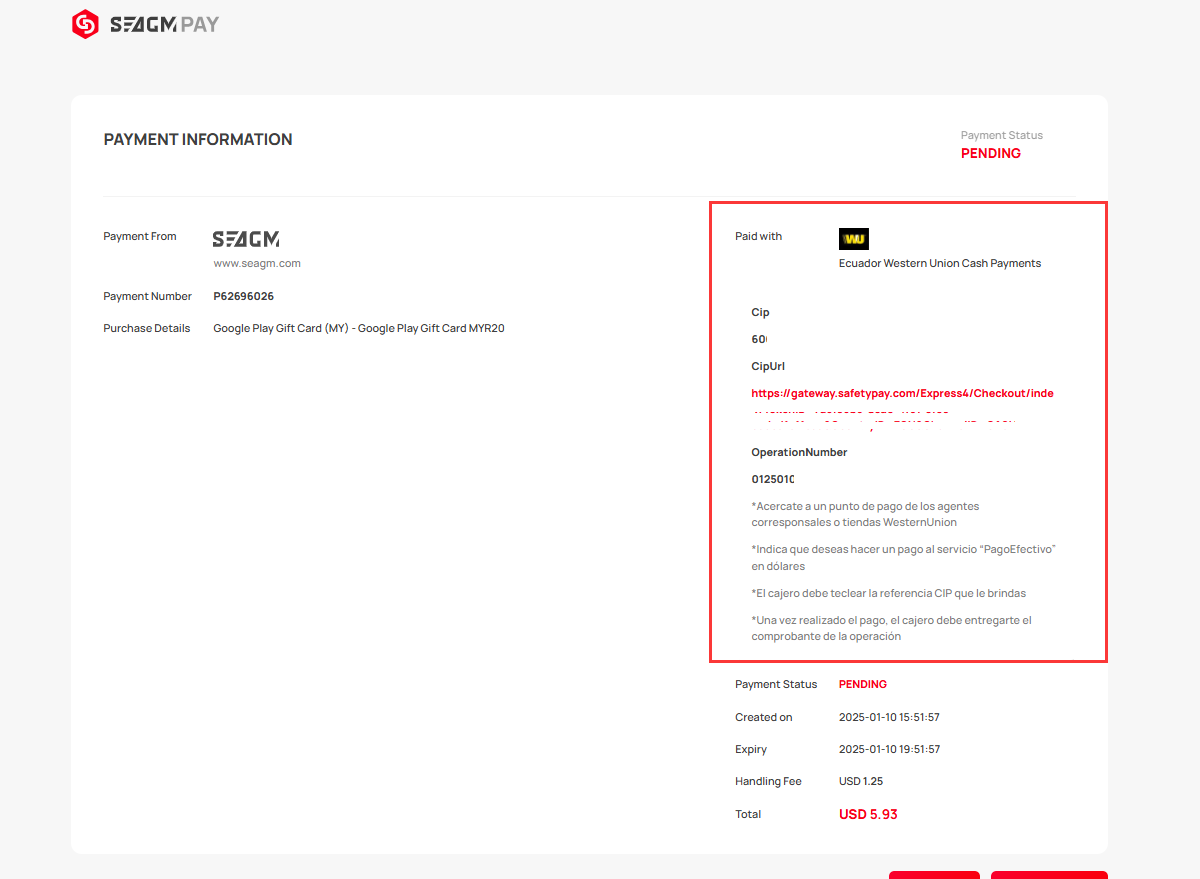This screenshot has height=879, width=1200.
Task: Click the Western Union logo icon
Action: coord(854,239)
